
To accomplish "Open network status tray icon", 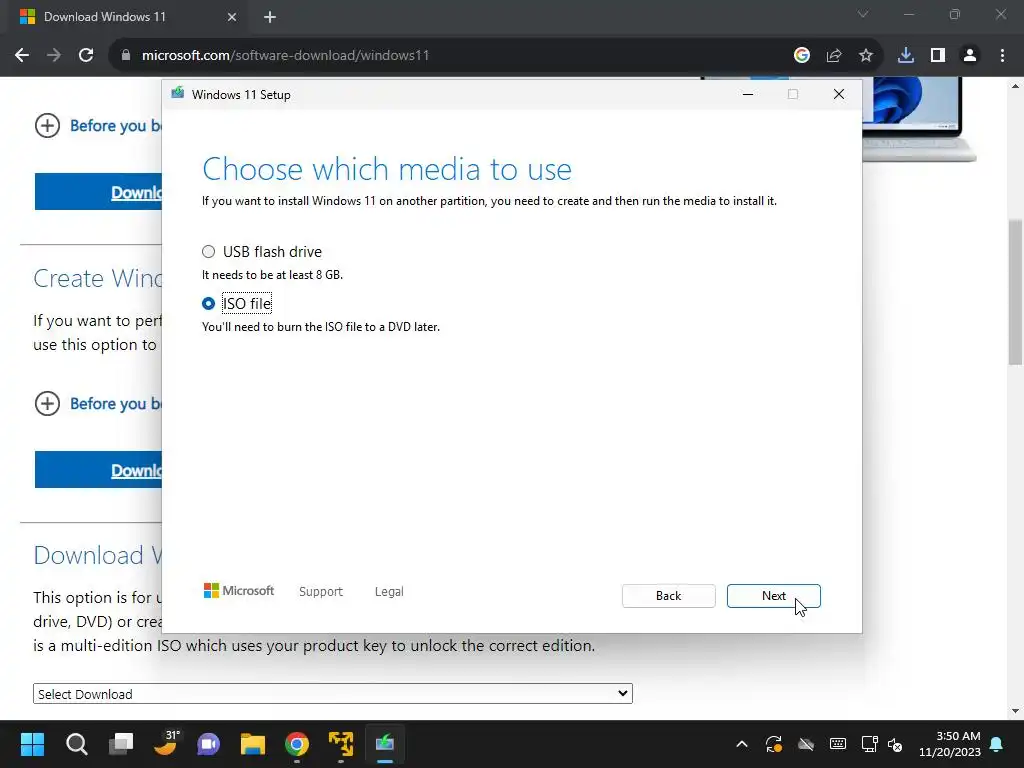I will (x=869, y=744).
